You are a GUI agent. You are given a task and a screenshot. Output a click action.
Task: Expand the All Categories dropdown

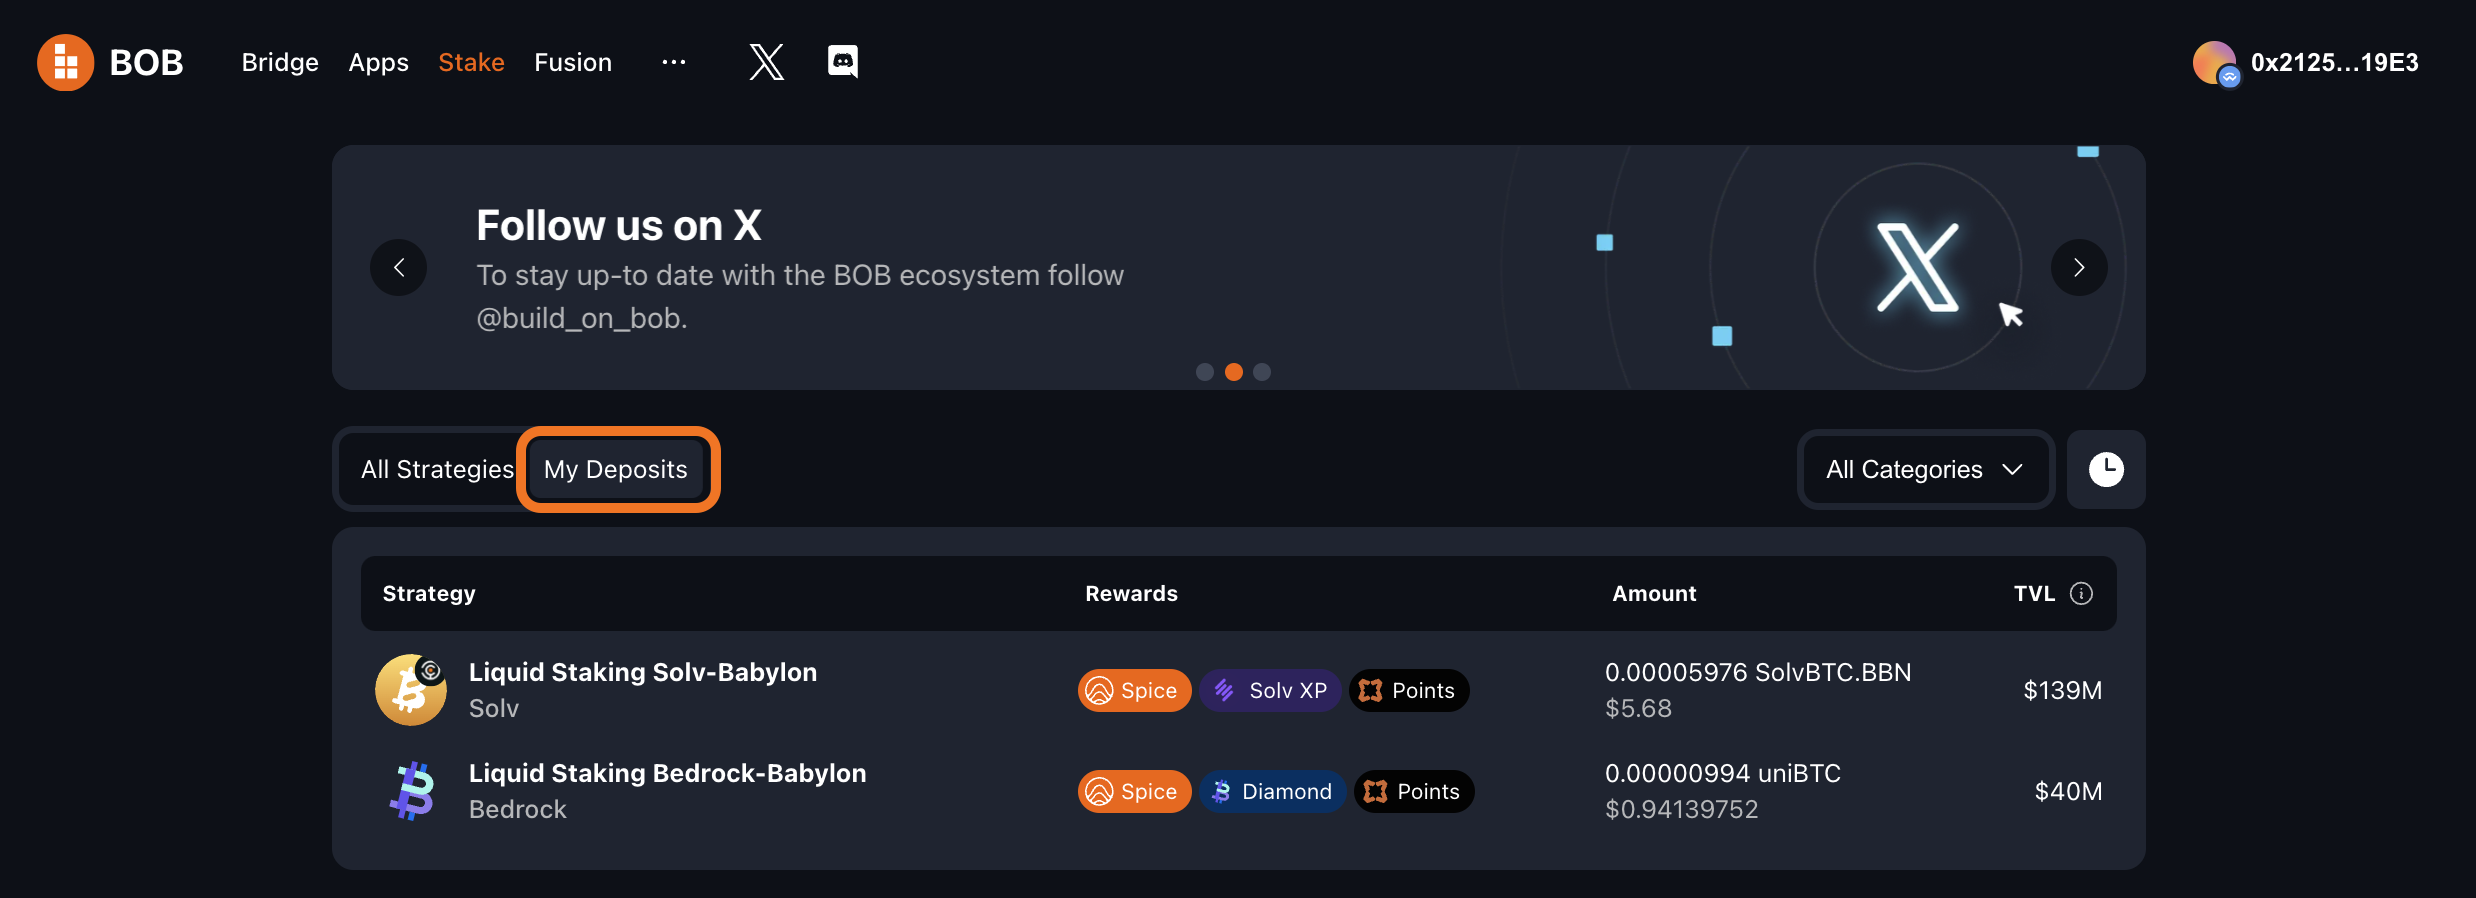click(x=1925, y=469)
